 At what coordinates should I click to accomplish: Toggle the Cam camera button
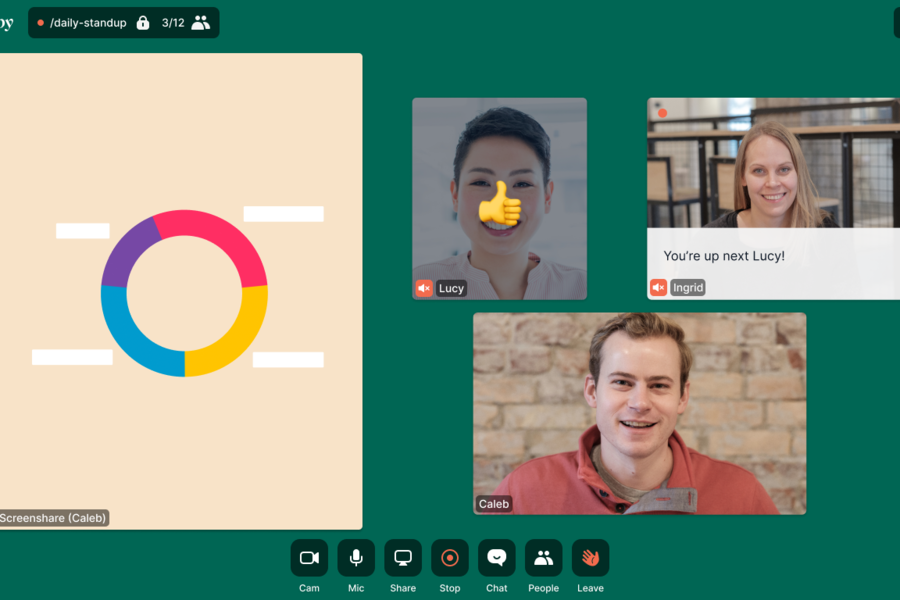tap(309, 558)
